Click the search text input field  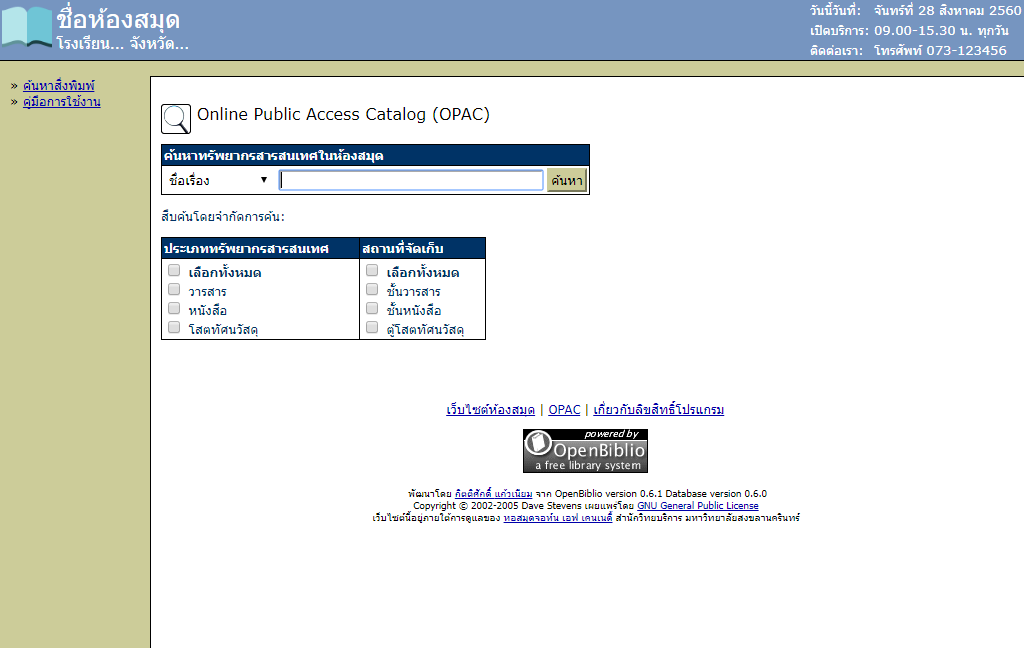pos(411,180)
